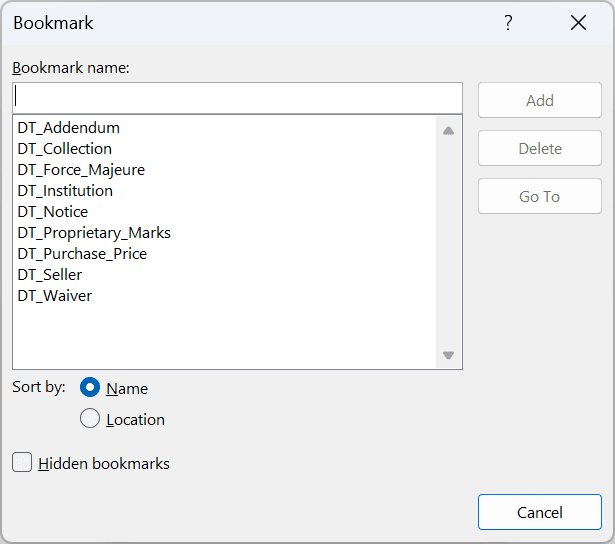Select the DT_Addendum bookmark
The image size is (615, 544).
[69, 128]
